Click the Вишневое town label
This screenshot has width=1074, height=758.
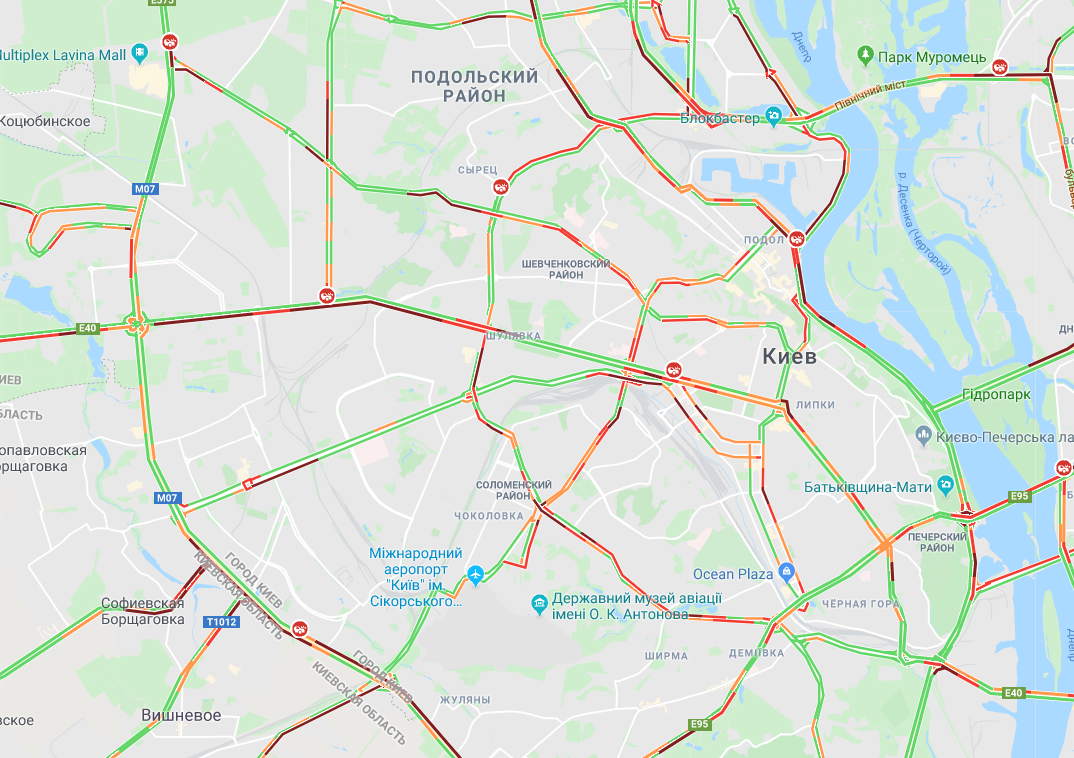[x=181, y=716]
